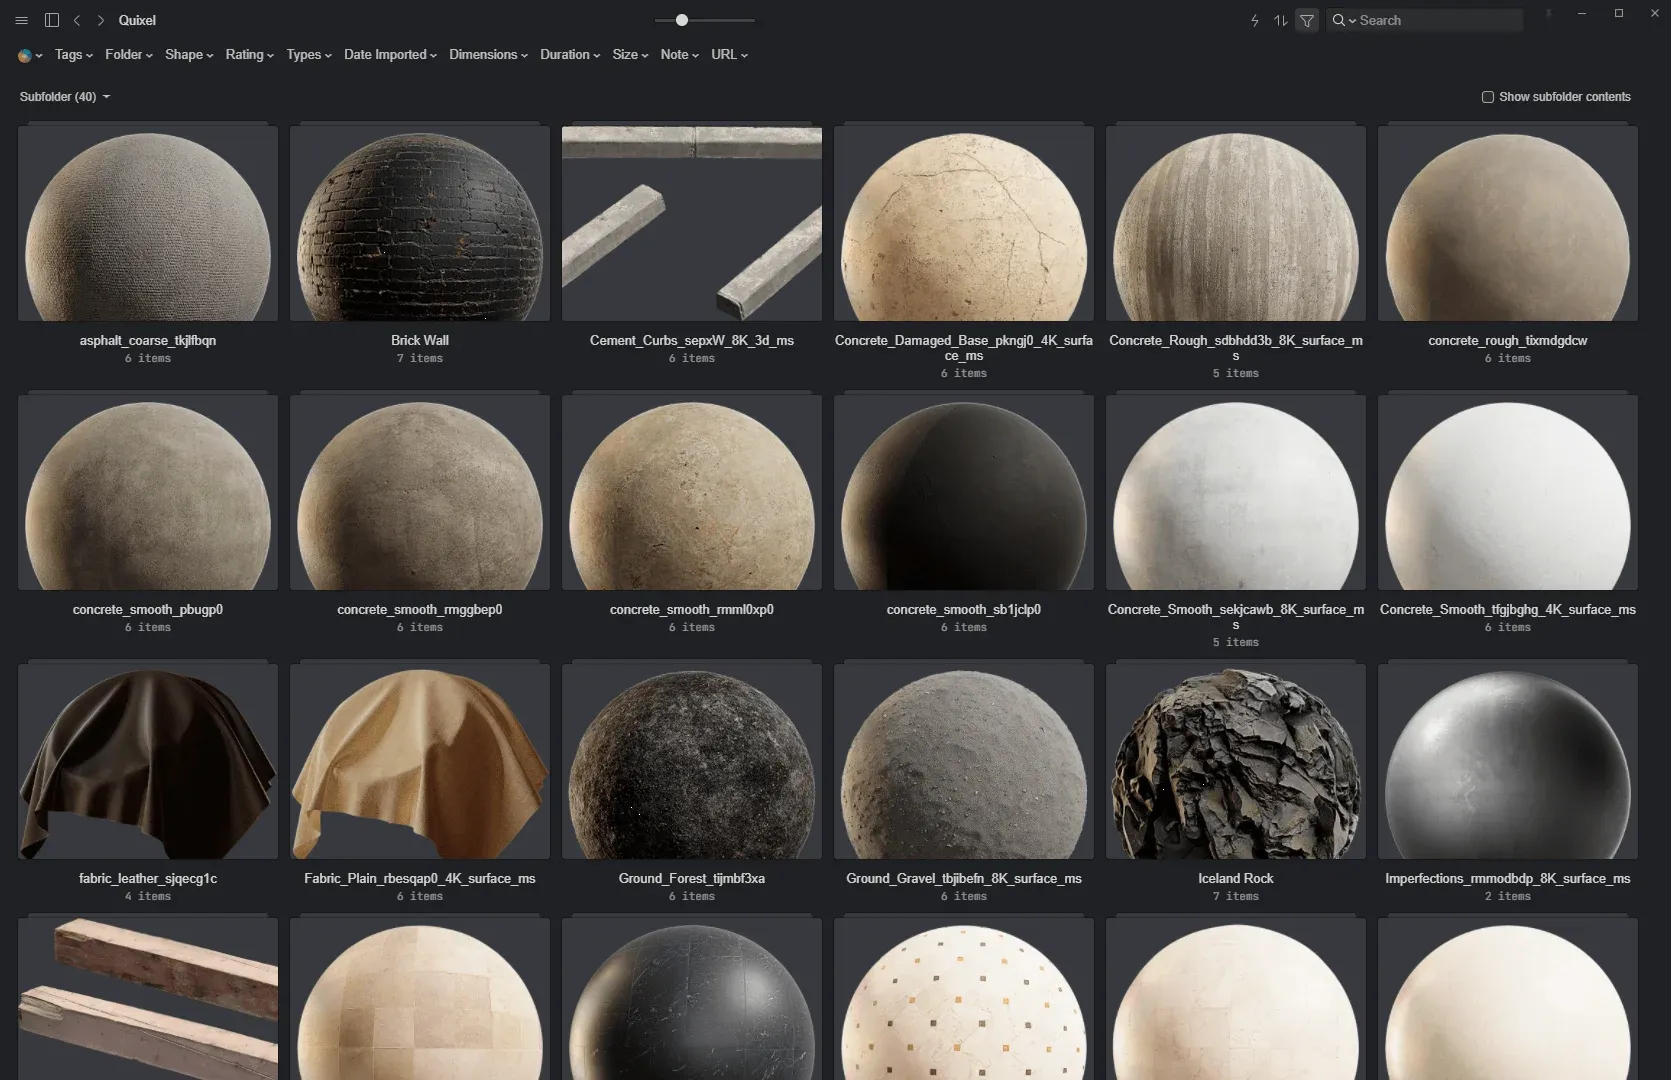This screenshot has width=1671, height=1080.
Task: Select the Concrete_Rough_sdbhdd3b striped sphere thumbnail
Action: click(x=1236, y=224)
